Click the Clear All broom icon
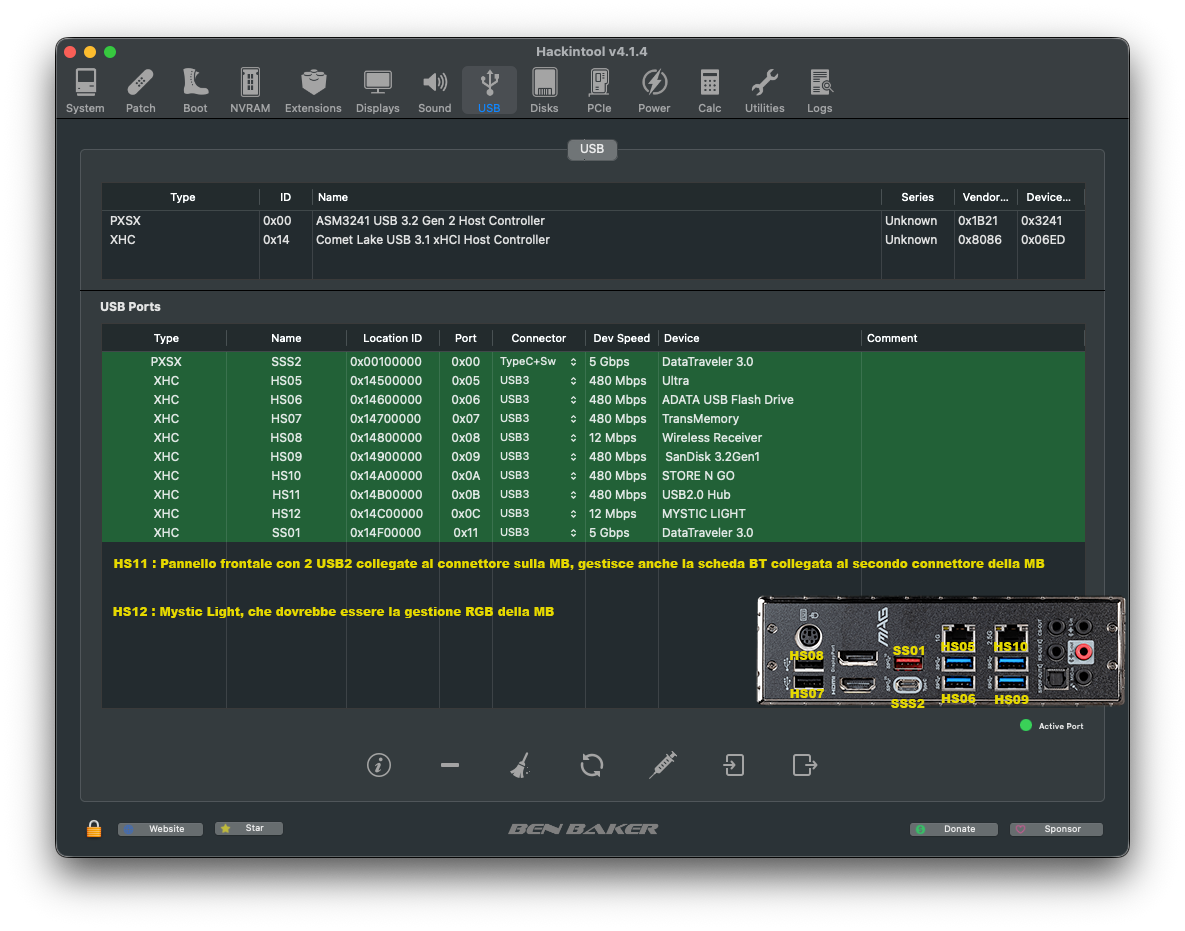Screen dimensions: 1185x931 tap(520, 765)
